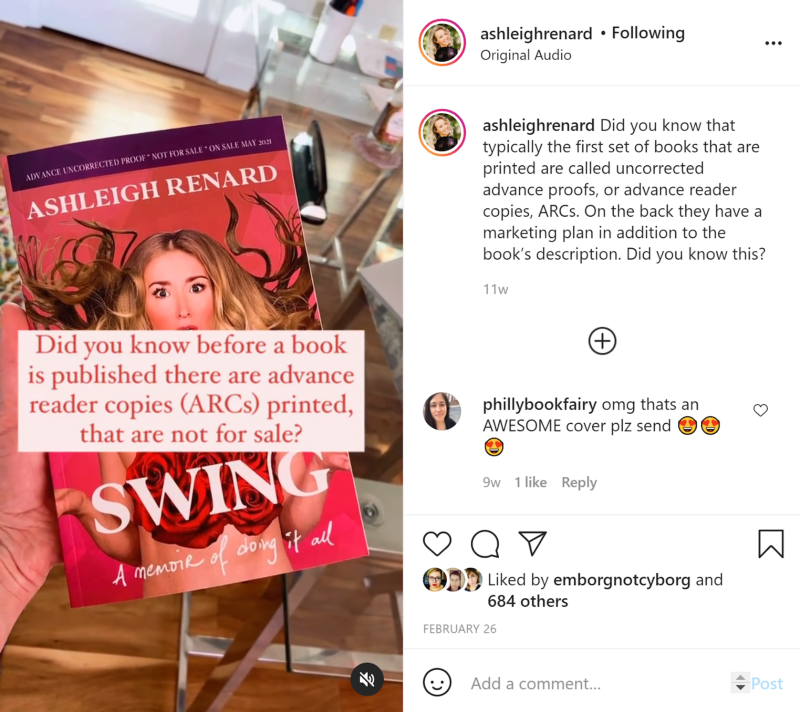The height and width of the screenshot is (712, 800).
Task: Click the Post comment button
Action: click(x=767, y=683)
